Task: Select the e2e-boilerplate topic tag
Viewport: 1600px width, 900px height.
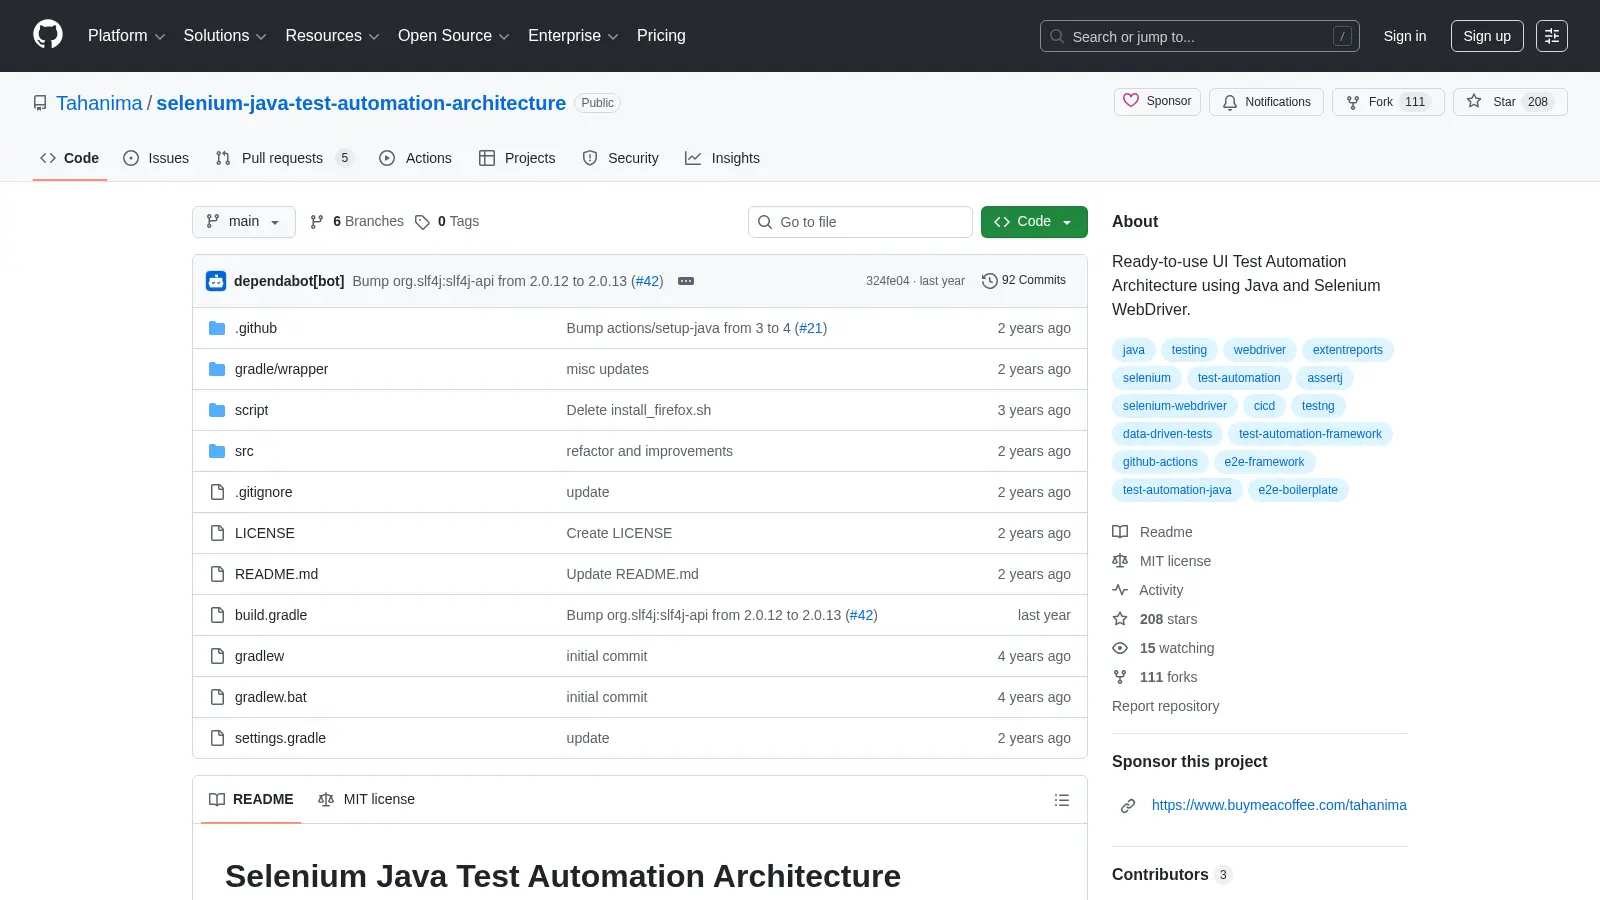Action: pyautogui.click(x=1298, y=490)
